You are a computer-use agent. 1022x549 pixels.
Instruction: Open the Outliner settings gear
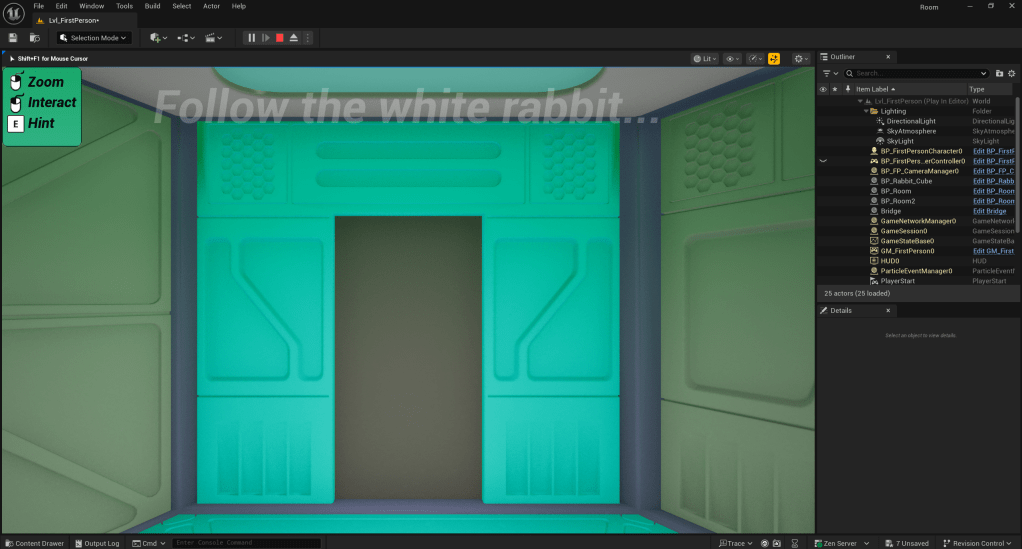(x=1012, y=73)
